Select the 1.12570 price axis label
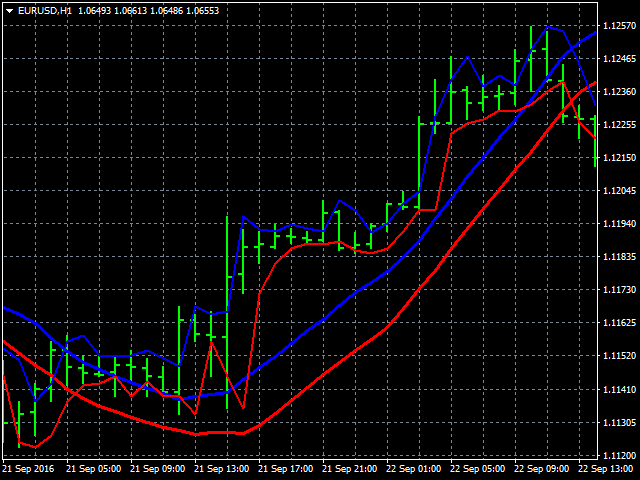This screenshot has height=480, width=640. pyautogui.click(x=619, y=26)
